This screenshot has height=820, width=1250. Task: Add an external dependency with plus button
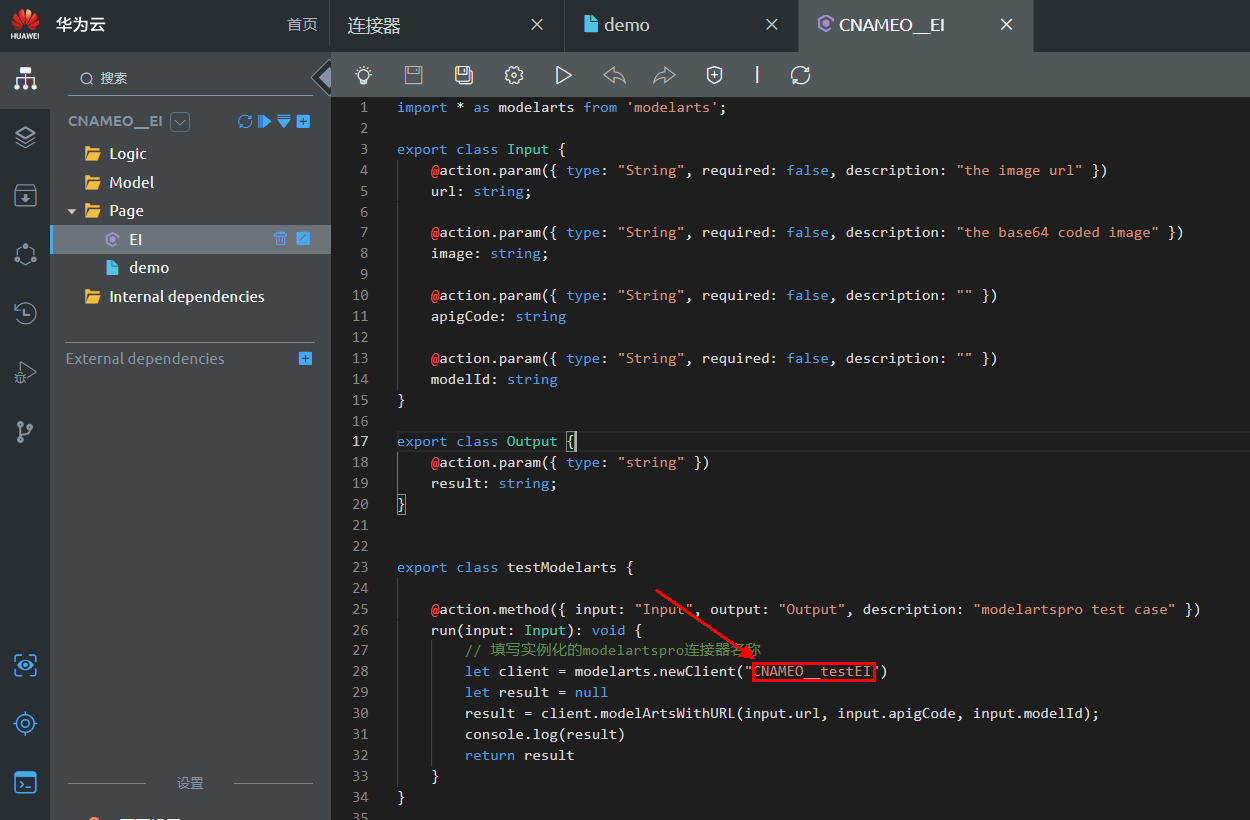coord(306,358)
